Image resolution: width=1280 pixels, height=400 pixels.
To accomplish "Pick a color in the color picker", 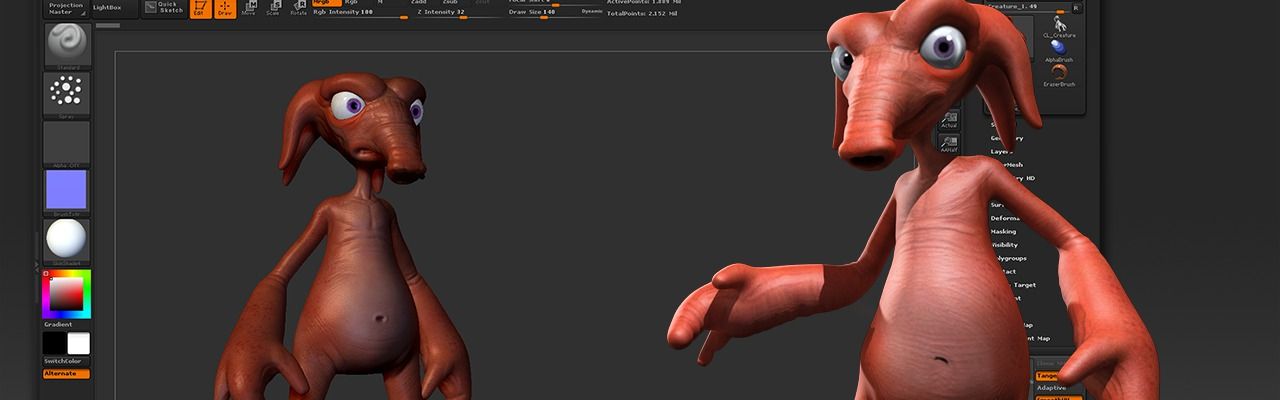I will 67,294.
